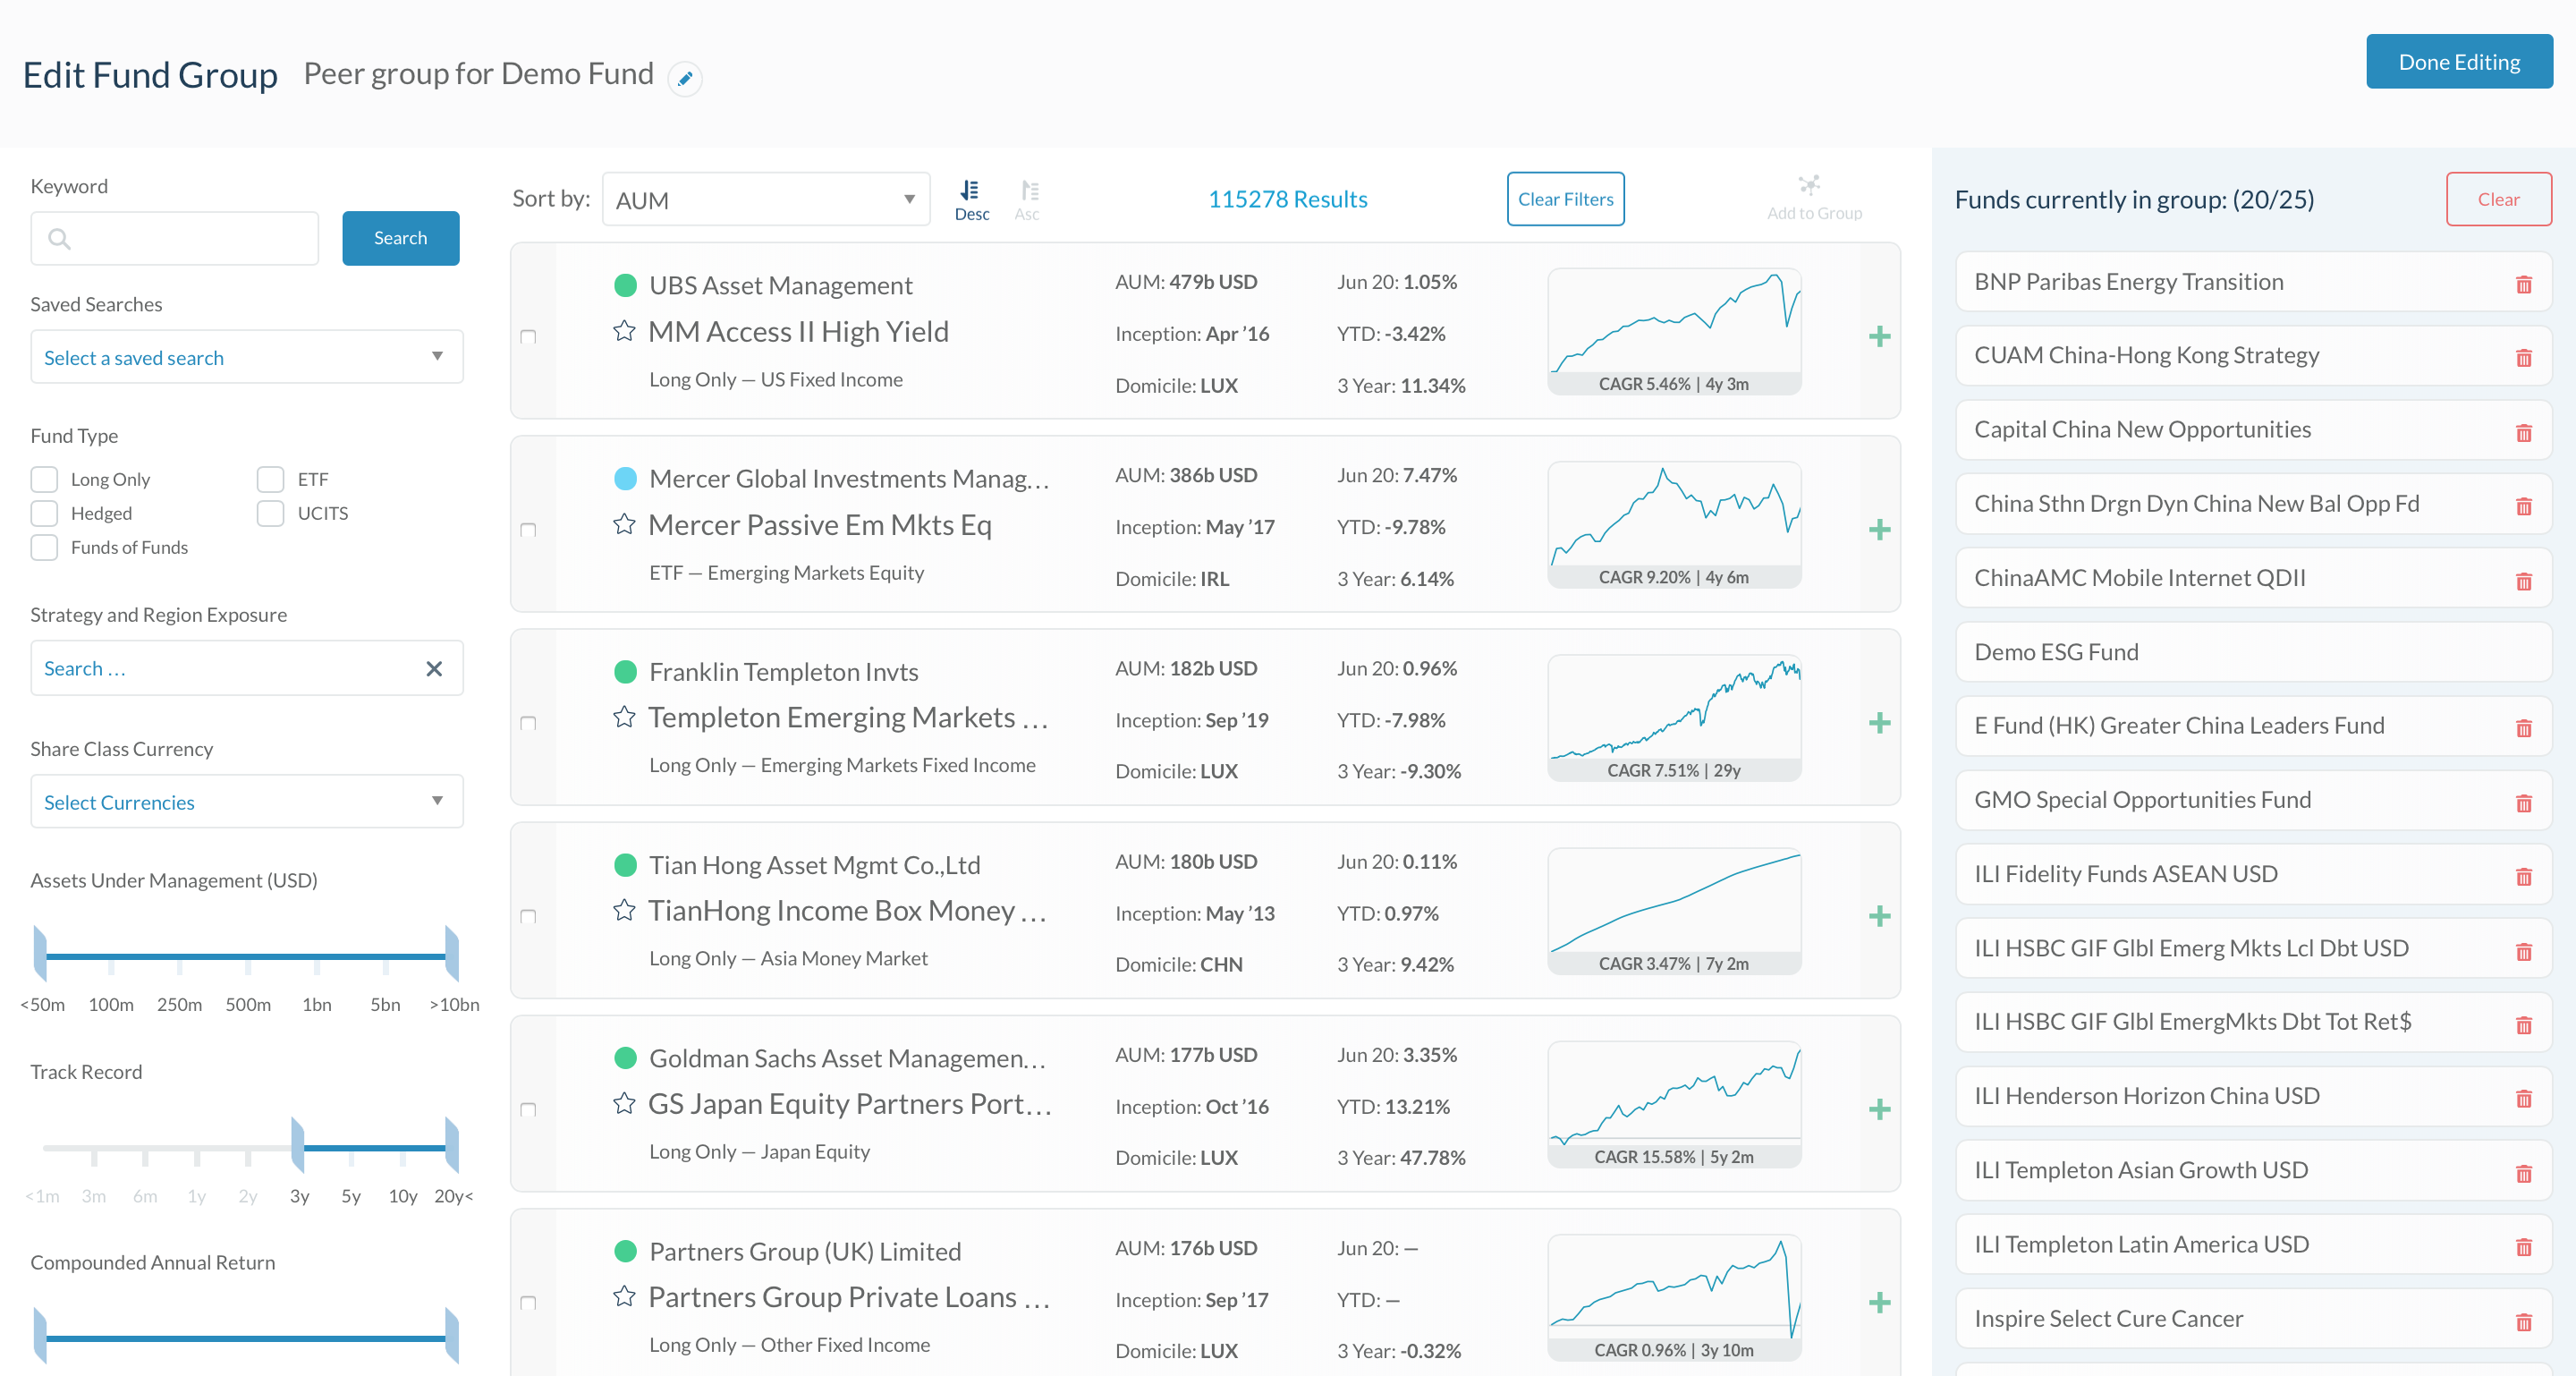Click the pencil icon to rename the group

(685, 78)
